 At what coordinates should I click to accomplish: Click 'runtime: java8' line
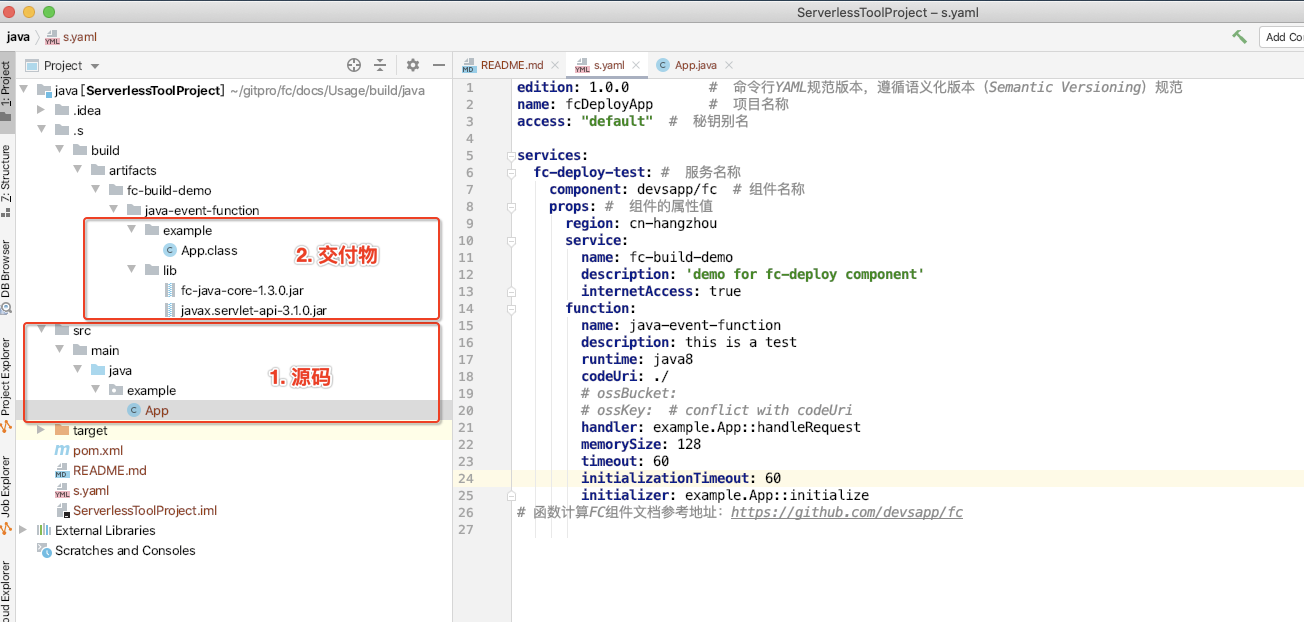(x=637, y=359)
